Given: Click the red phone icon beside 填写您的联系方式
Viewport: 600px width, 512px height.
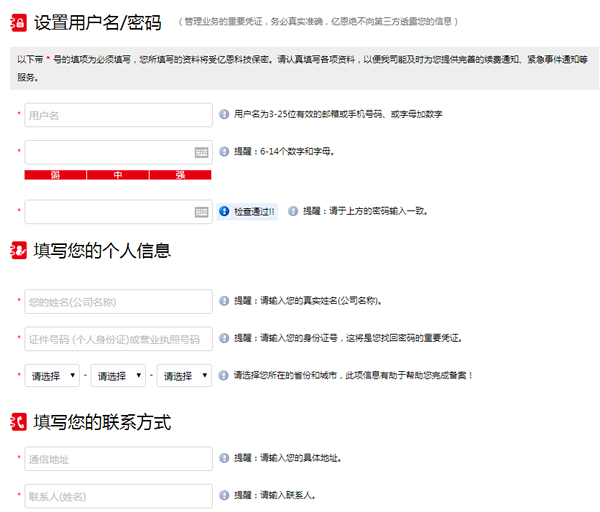Looking at the screenshot, I should tap(19, 422).
